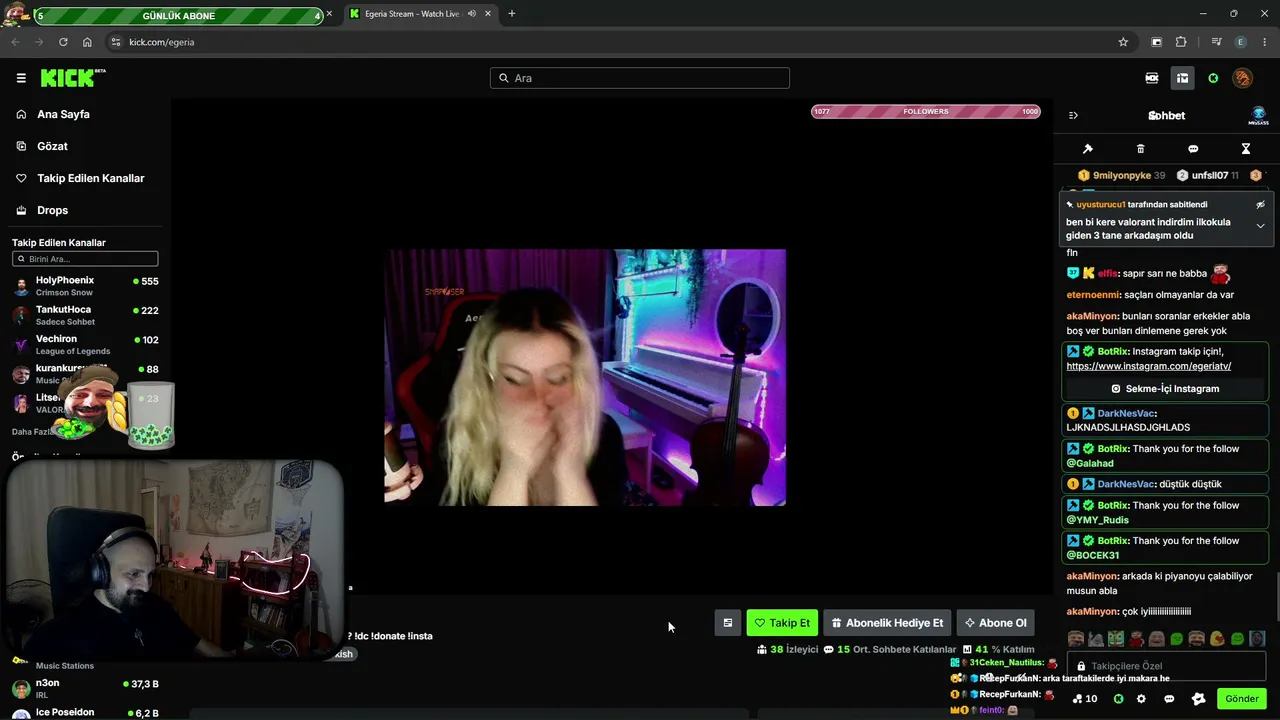Go to the browser home page
The image size is (1280, 720).
(87, 42)
